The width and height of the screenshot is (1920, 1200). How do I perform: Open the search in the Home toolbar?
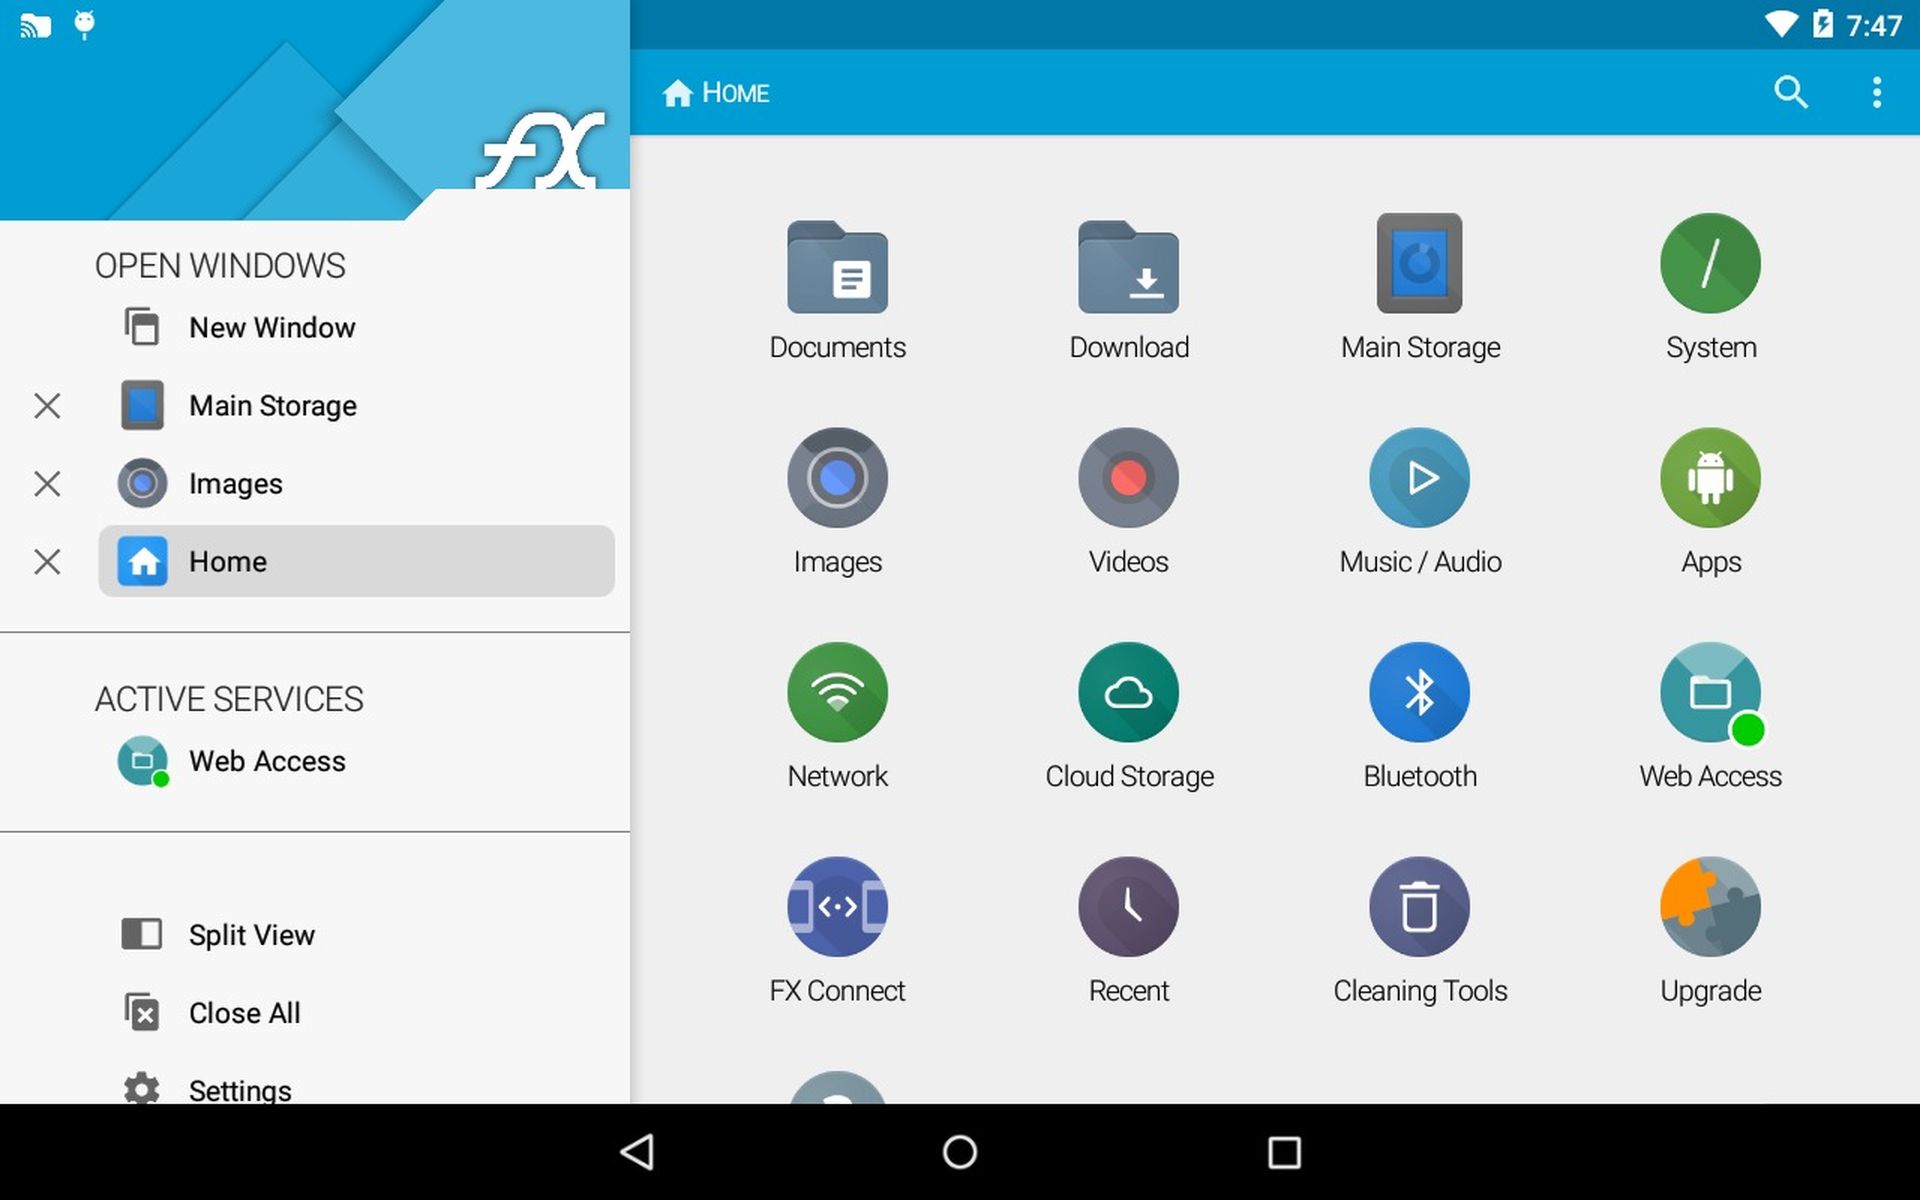click(x=1792, y=92)
